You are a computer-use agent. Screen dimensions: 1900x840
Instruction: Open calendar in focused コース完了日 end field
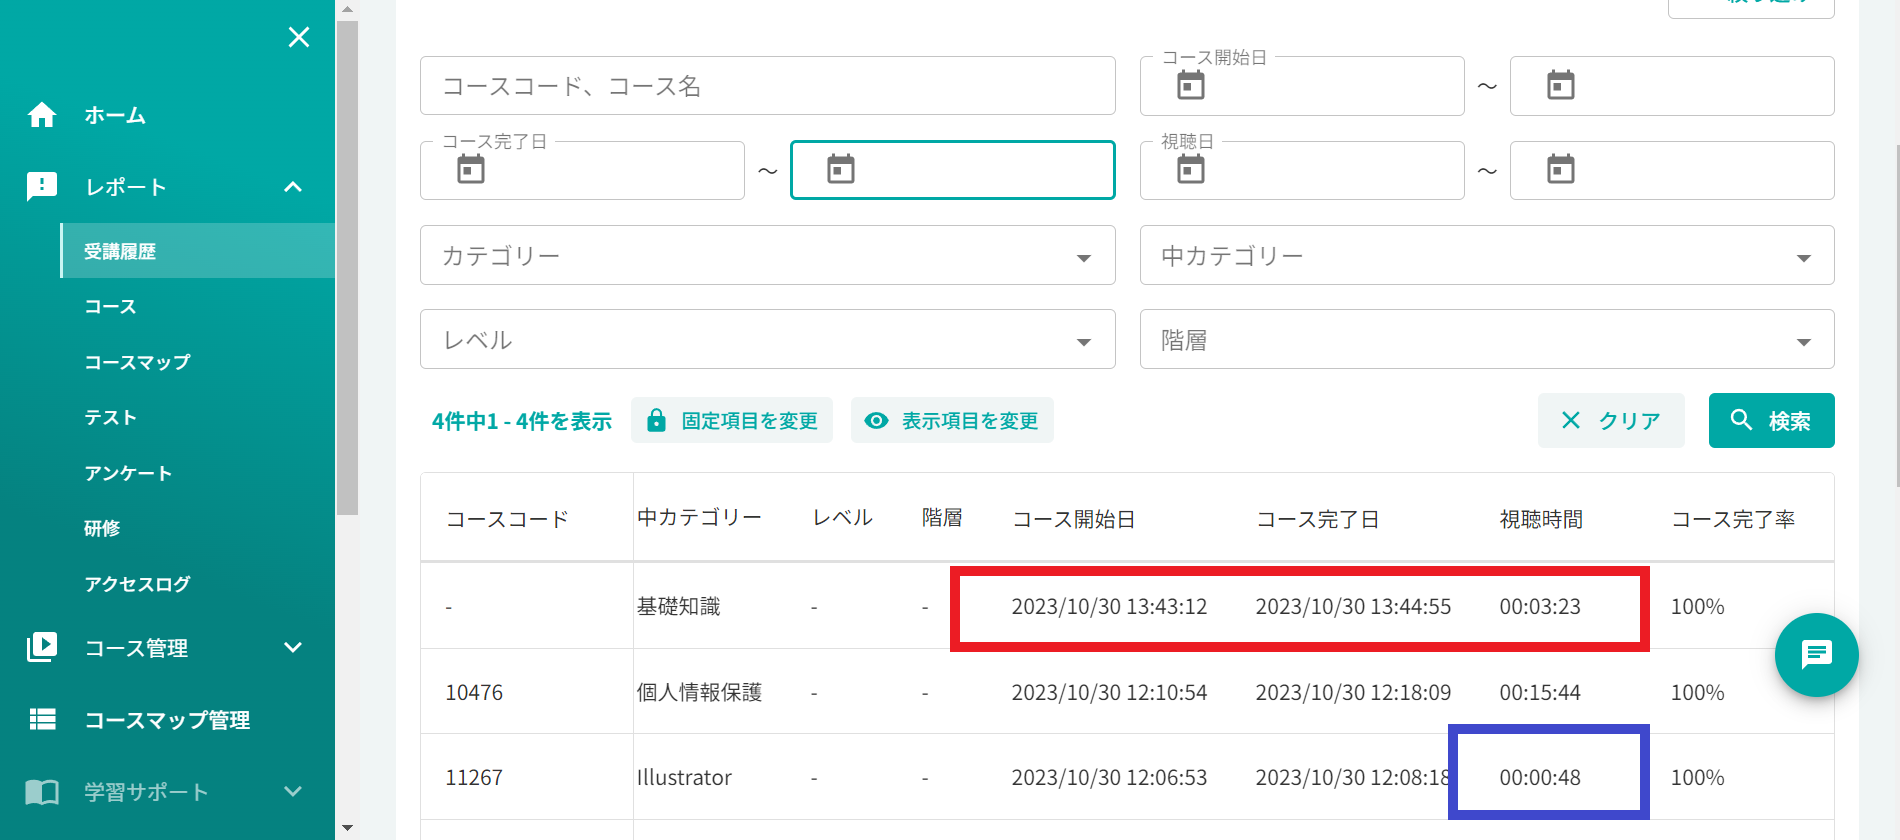(x=841, y=169)
